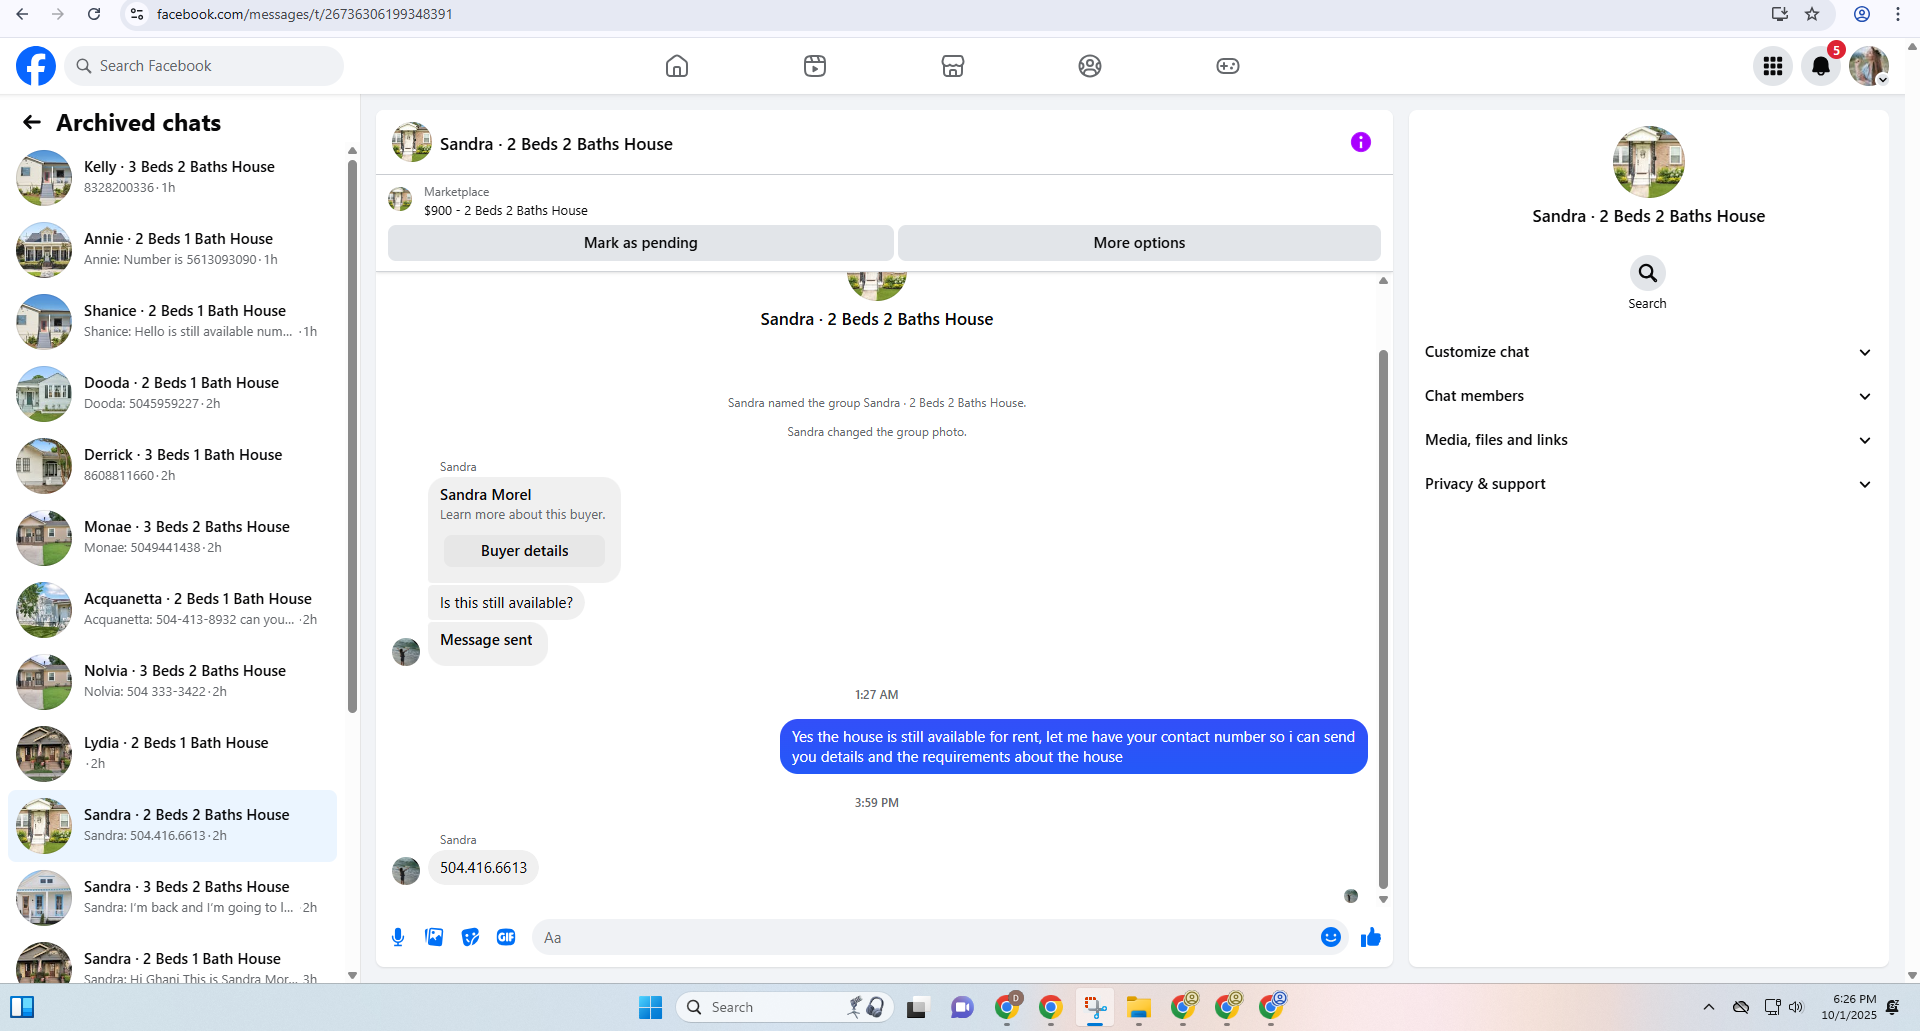Open Windows Start menu

pos(650,1007)
